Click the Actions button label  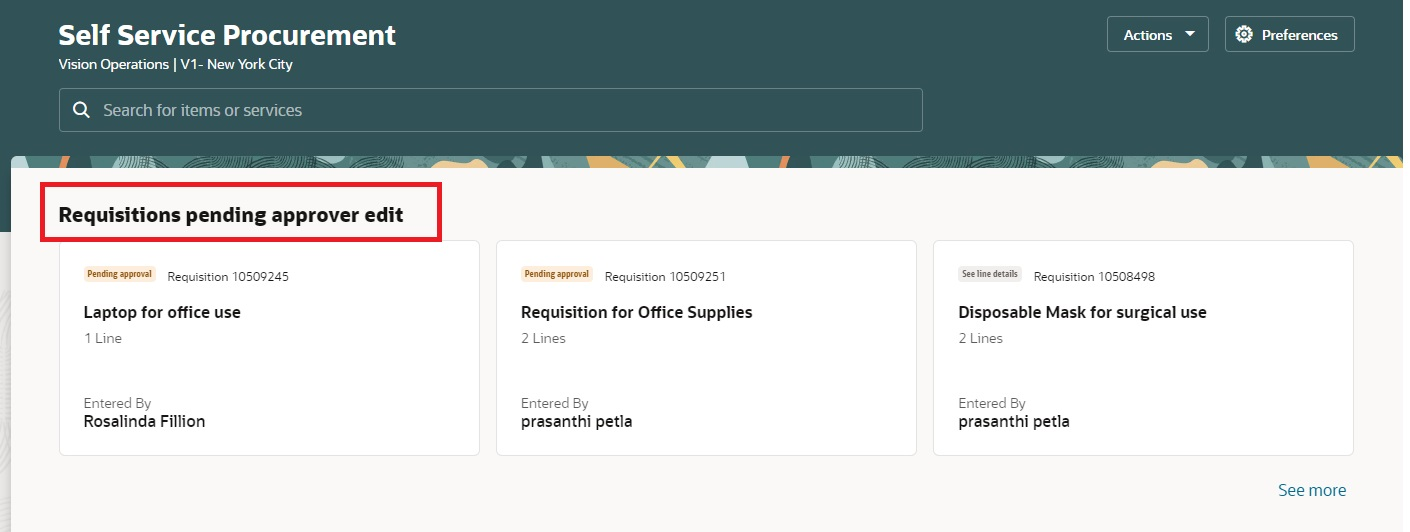pyautogui.click(x=1147, y=35)
